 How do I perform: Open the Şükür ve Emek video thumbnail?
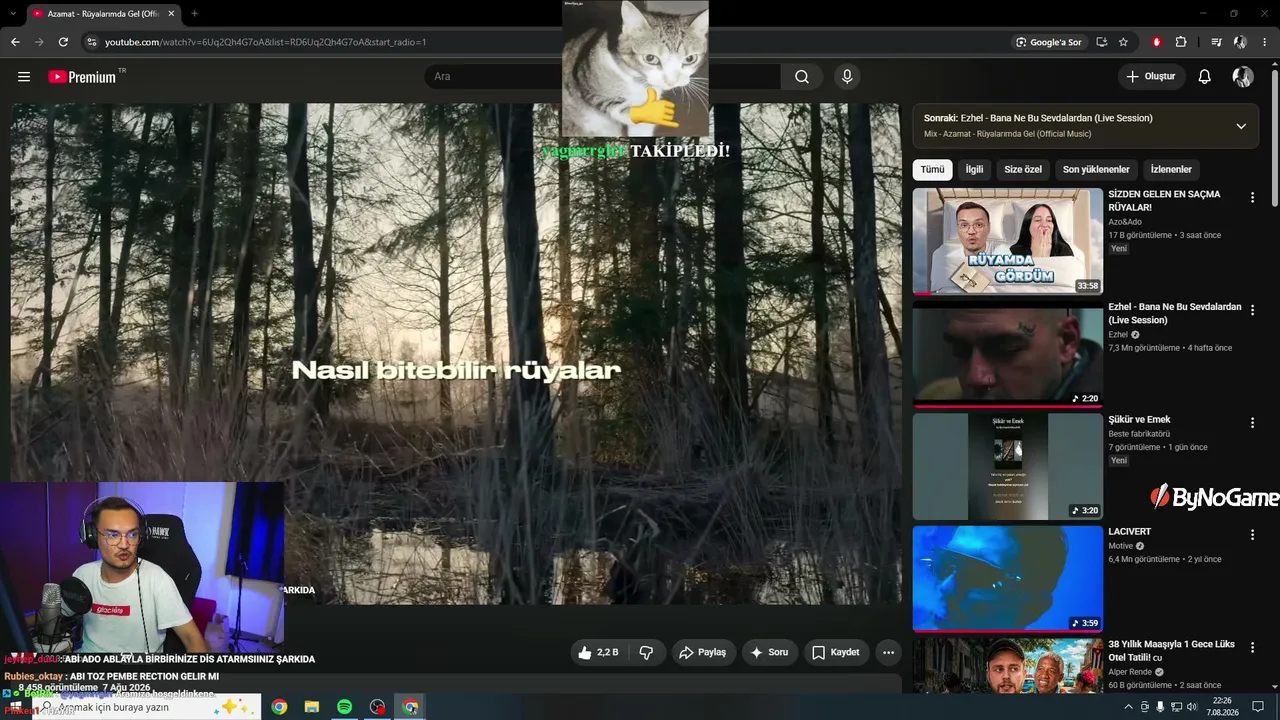(x=1008, y=466)
